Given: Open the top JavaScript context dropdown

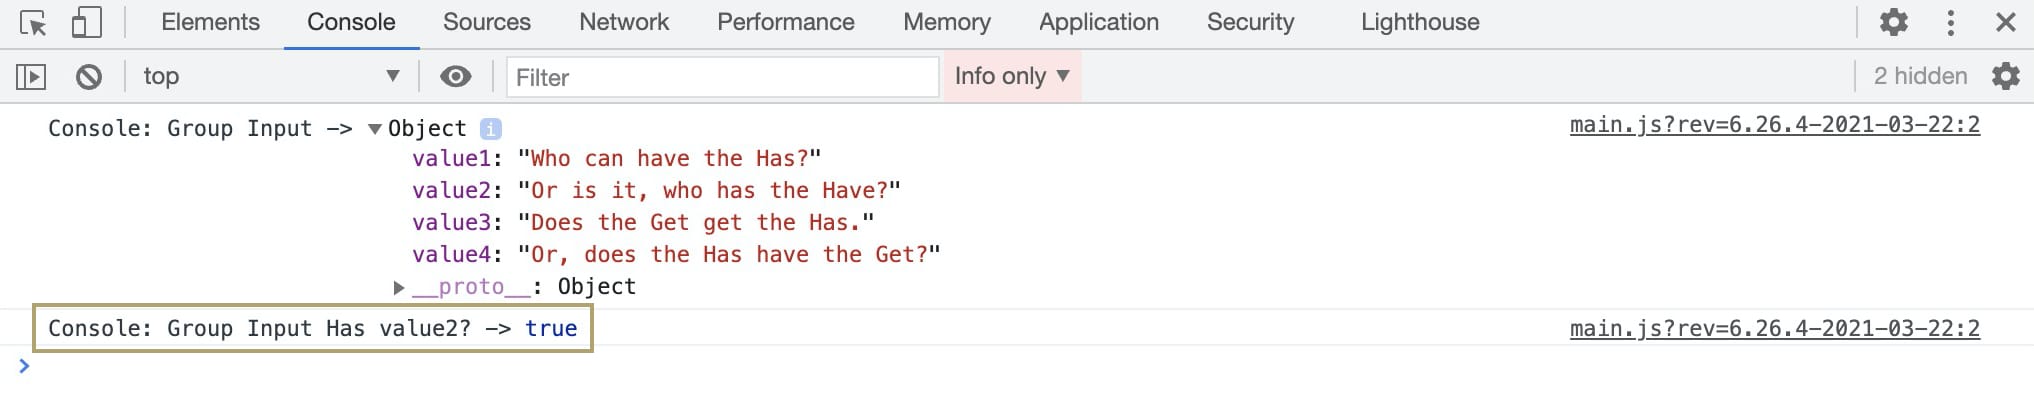Looking at the screenshot, I should [271, 76].
